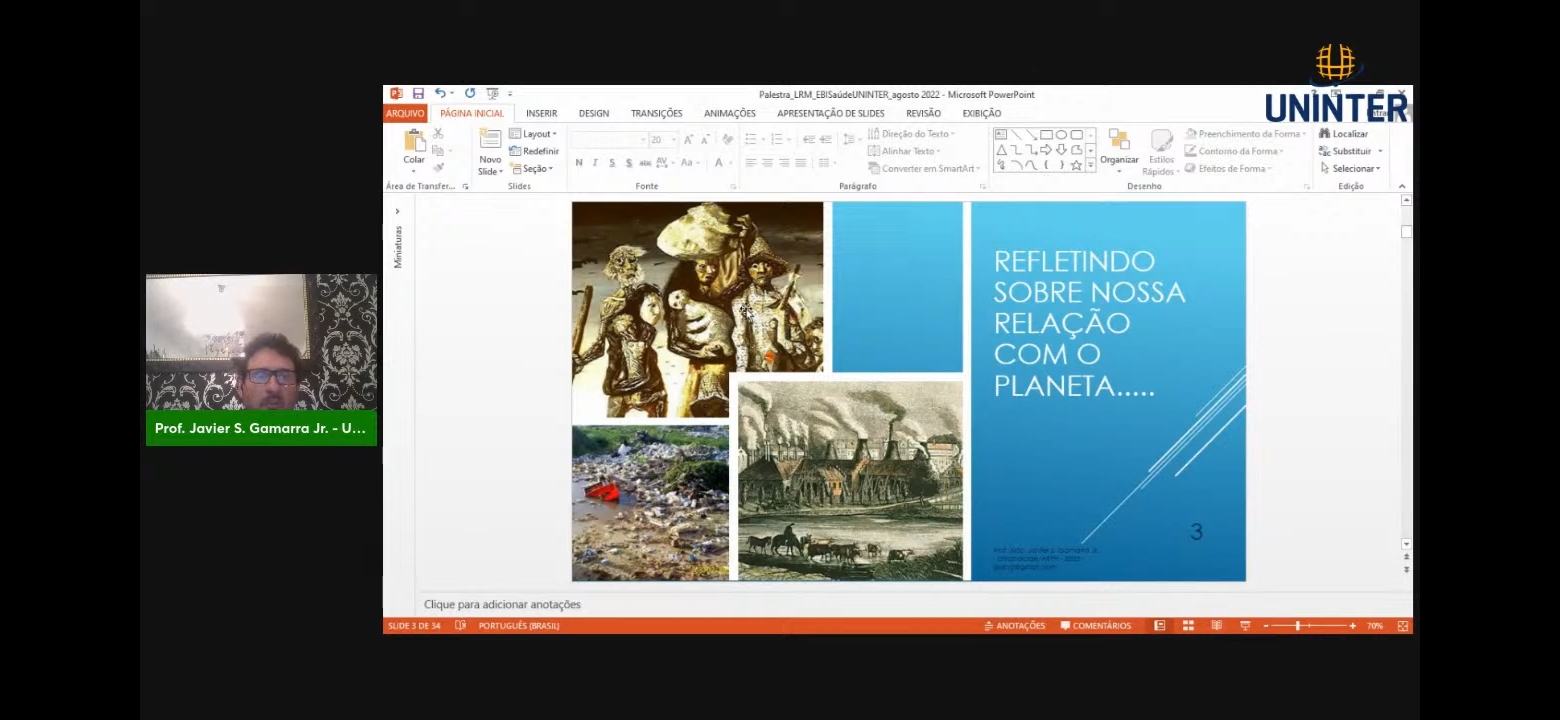Open the Layout dropdown
This screenshot has width=1560, height=720.
point(533,134)
